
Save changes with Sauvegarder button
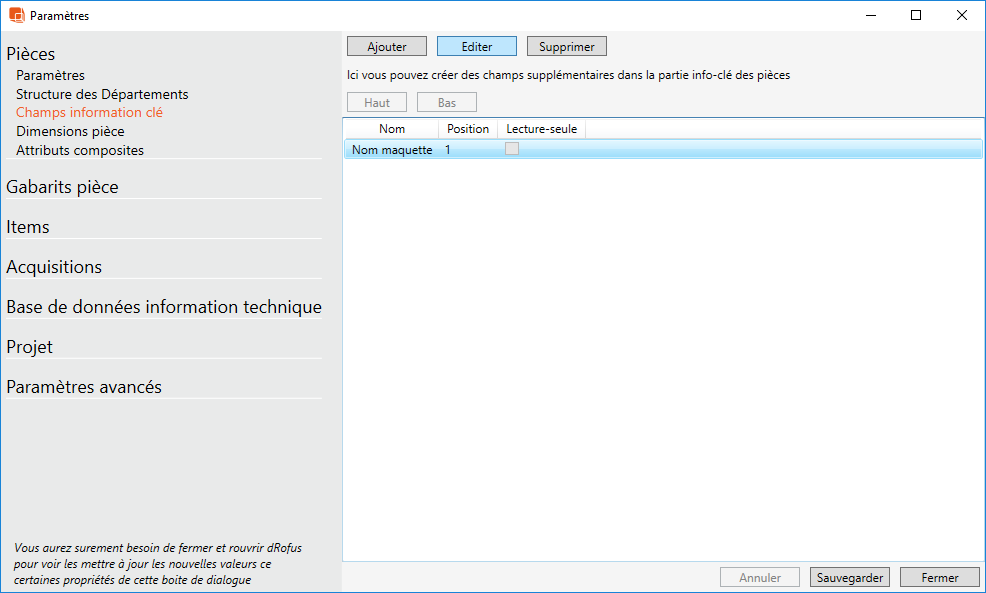(x=850, y=577)
